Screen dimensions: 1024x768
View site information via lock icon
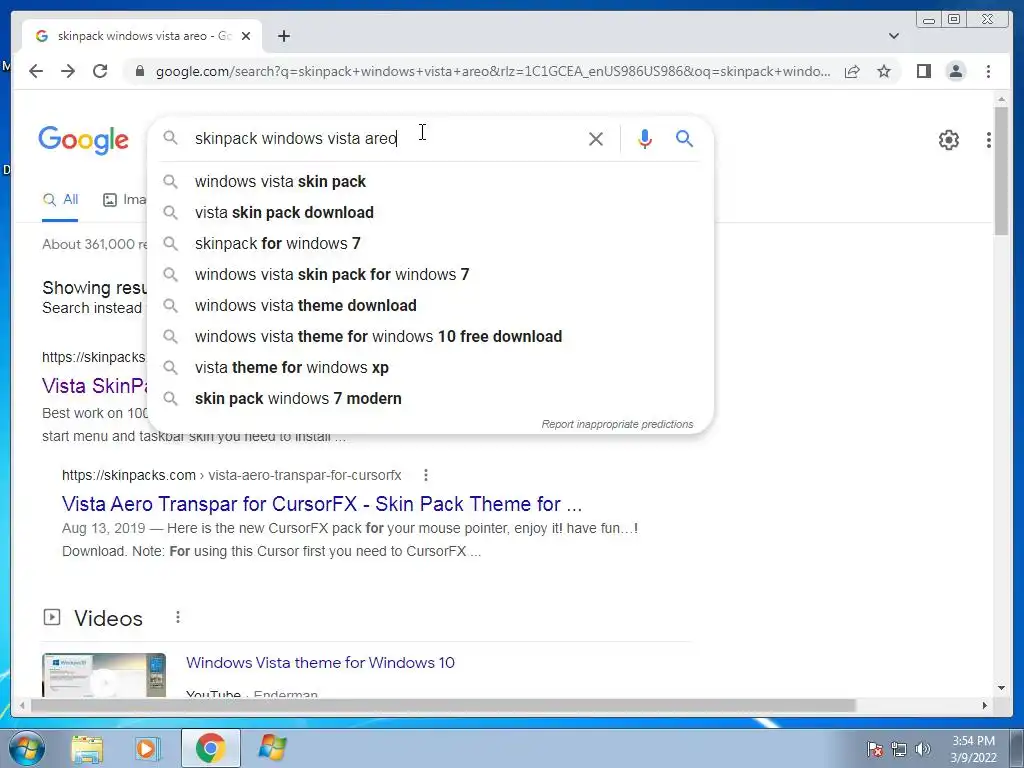pyautogui.click(x=139, y=71)
